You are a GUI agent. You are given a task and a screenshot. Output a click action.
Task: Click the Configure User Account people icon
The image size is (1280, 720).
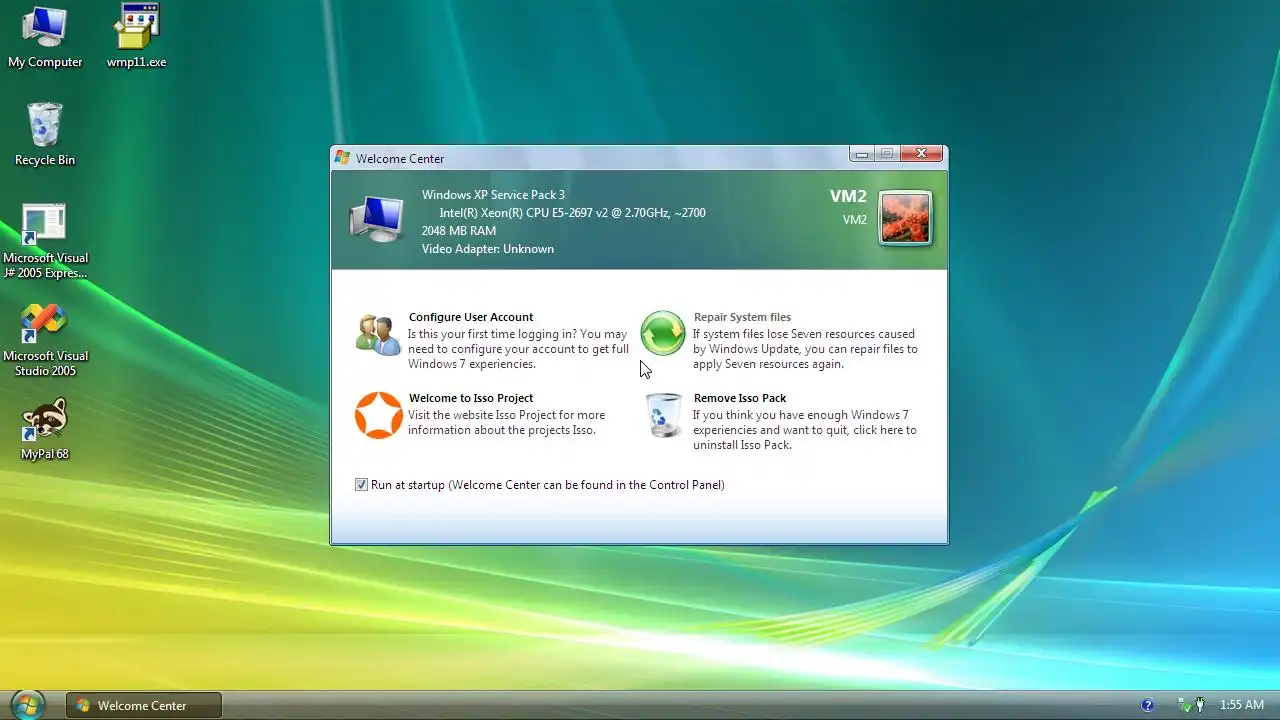click(x=378, y=334)
